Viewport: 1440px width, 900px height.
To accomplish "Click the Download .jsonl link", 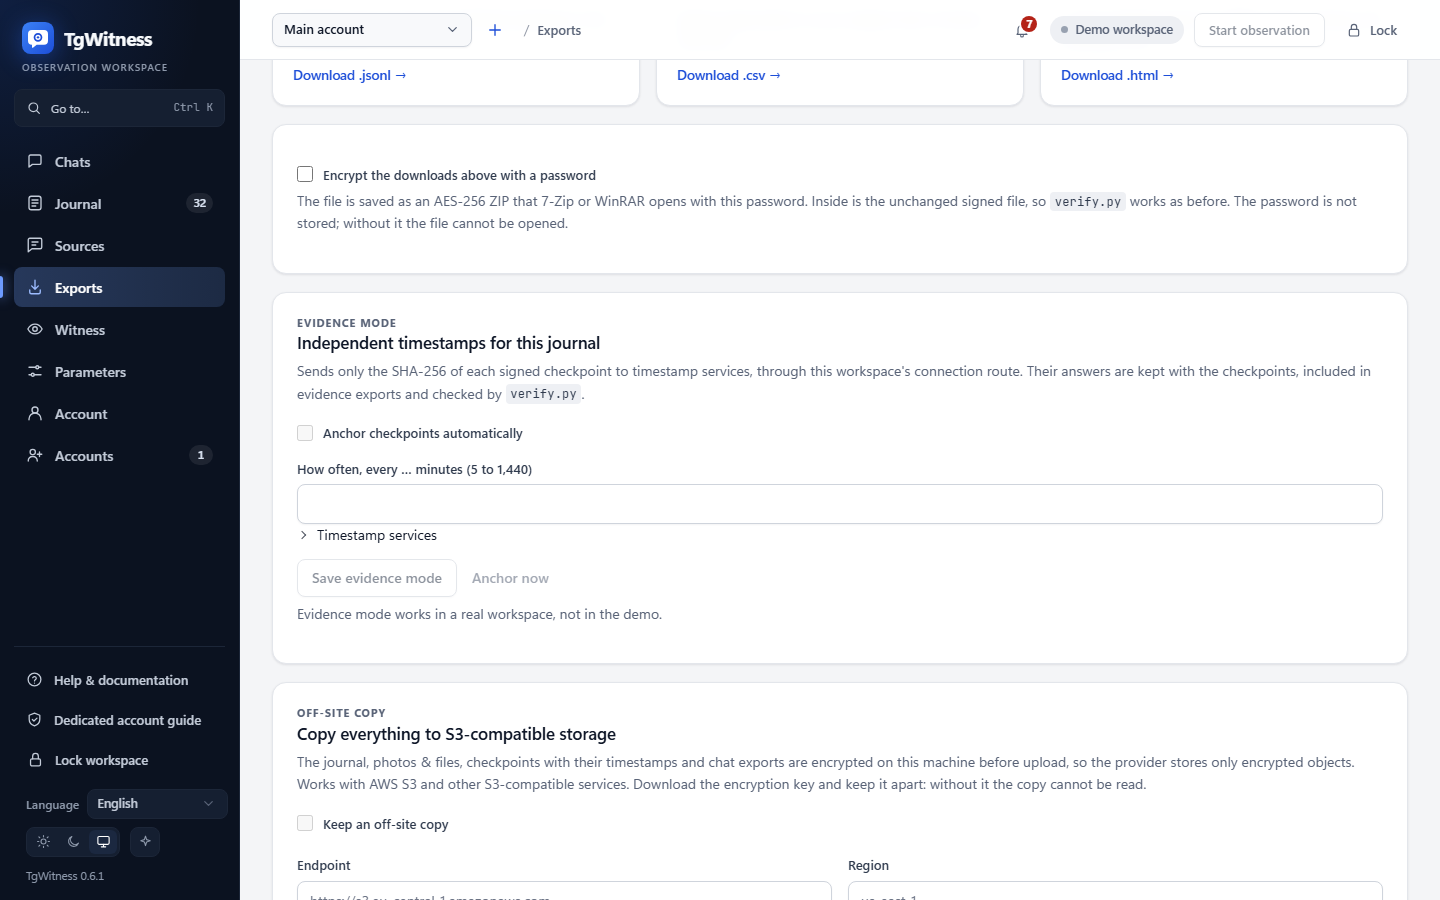I will point(349,75).
